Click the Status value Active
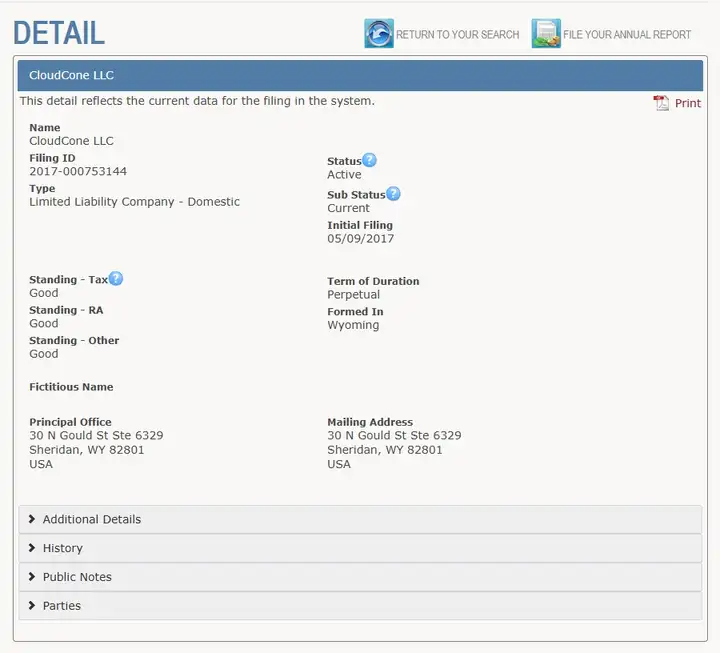Viewport: 720px width, 653px height. [344, 175]
